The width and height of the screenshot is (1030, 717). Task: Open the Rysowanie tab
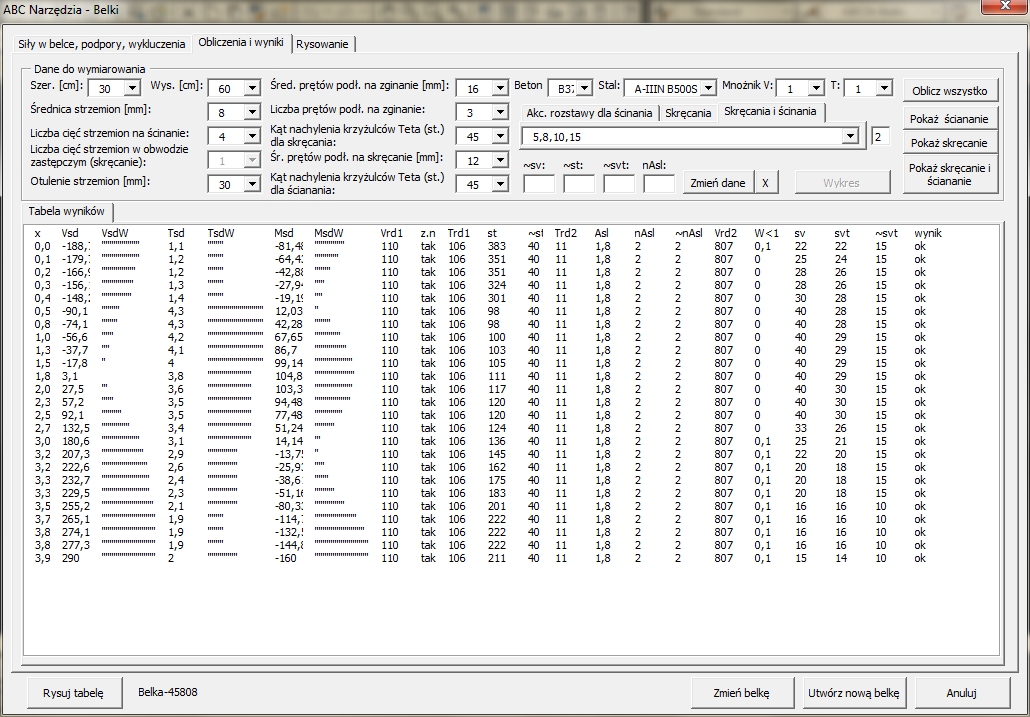pos(323,44)
